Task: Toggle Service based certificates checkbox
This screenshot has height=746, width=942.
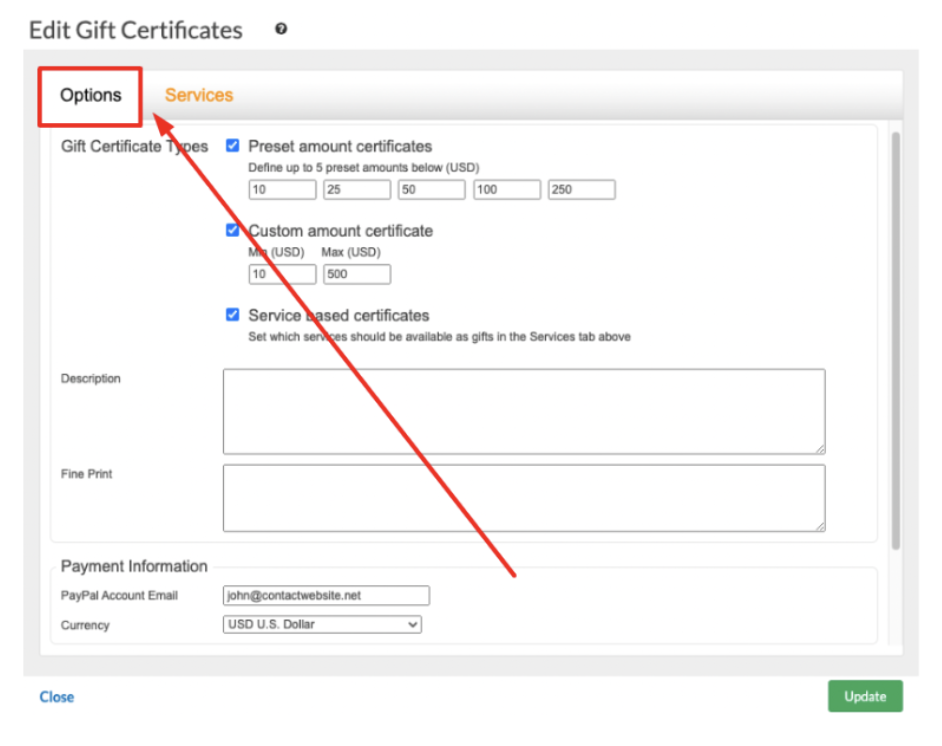Action: (232, 315)
